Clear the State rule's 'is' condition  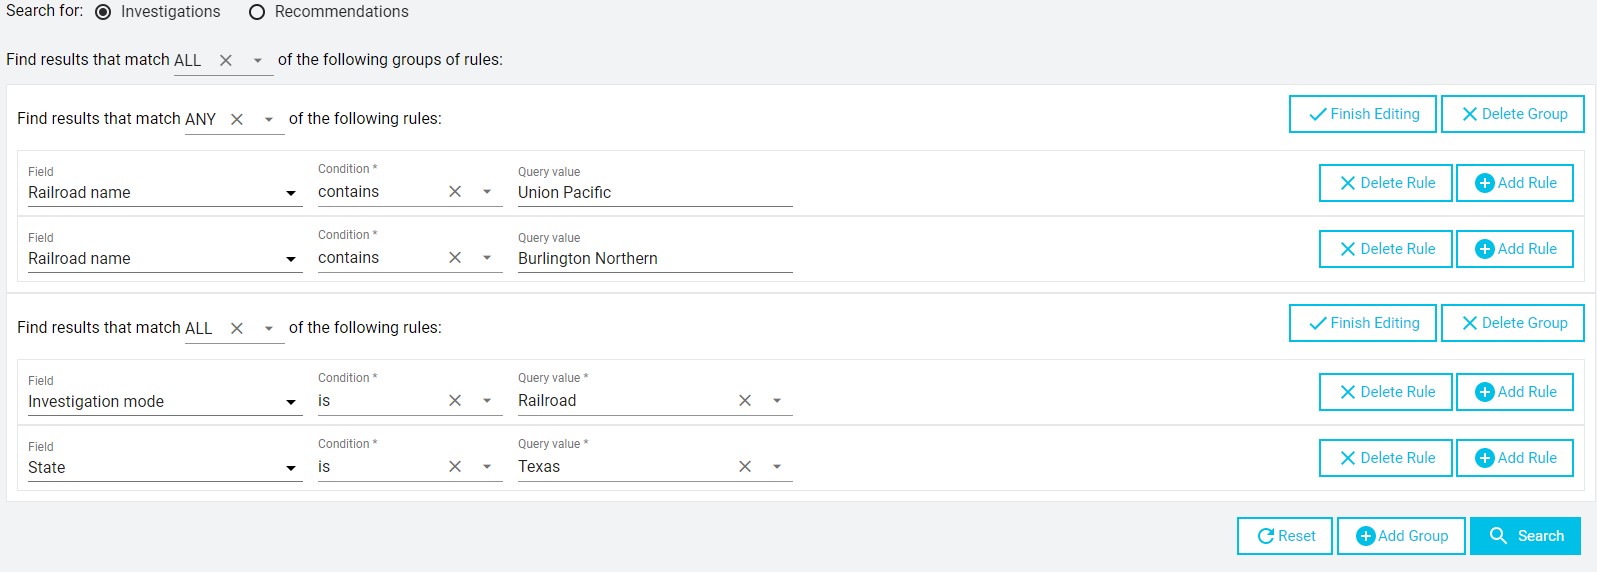click(455, 467)
